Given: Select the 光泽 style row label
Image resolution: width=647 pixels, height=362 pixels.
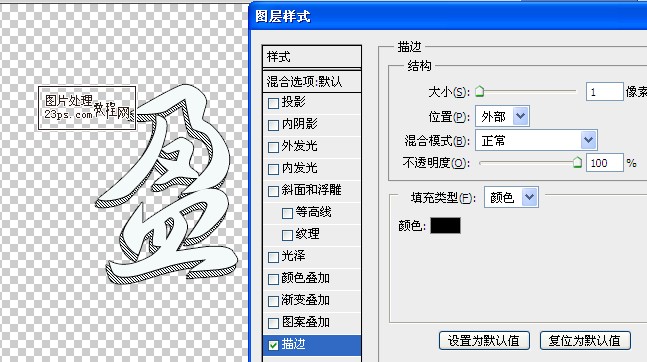Looking at the screenshot, I should [x=293, y=256].
